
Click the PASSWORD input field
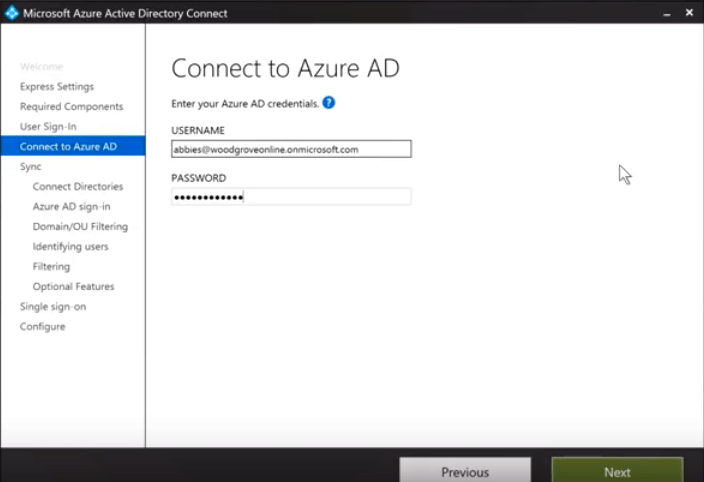click(x=291, y=197)
